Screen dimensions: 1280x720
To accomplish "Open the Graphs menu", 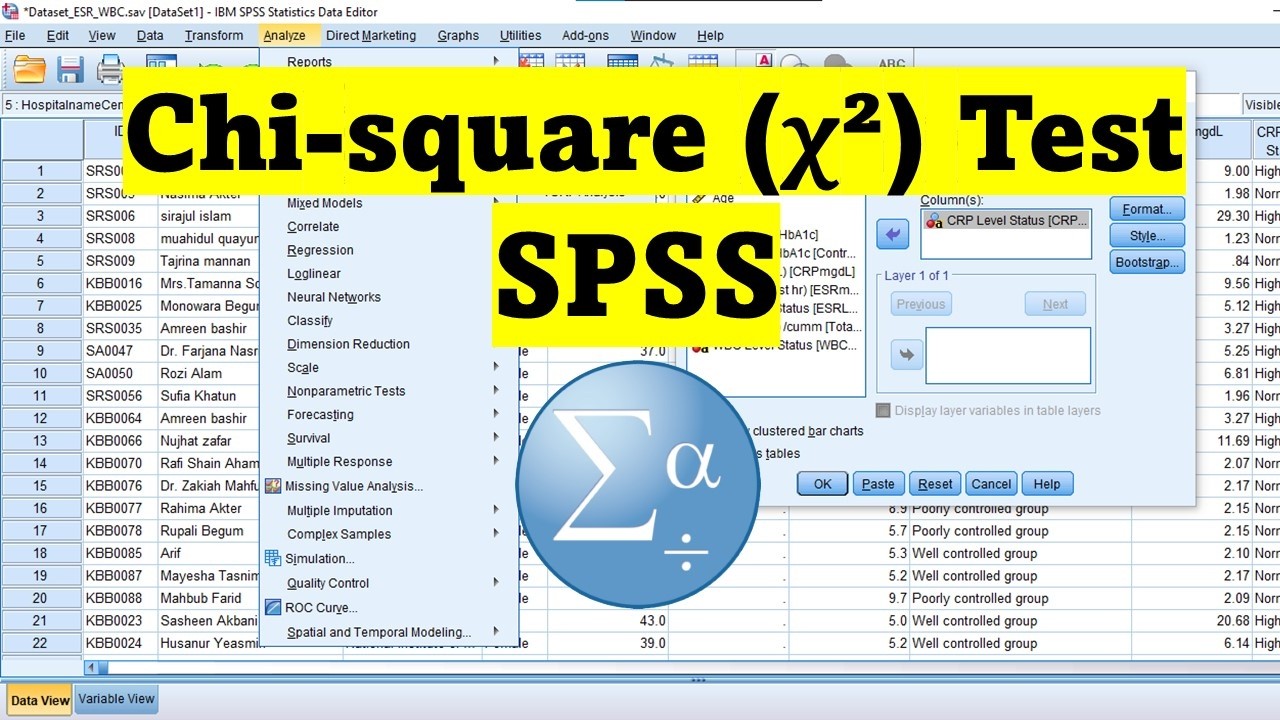I will [x=458, y=35].
